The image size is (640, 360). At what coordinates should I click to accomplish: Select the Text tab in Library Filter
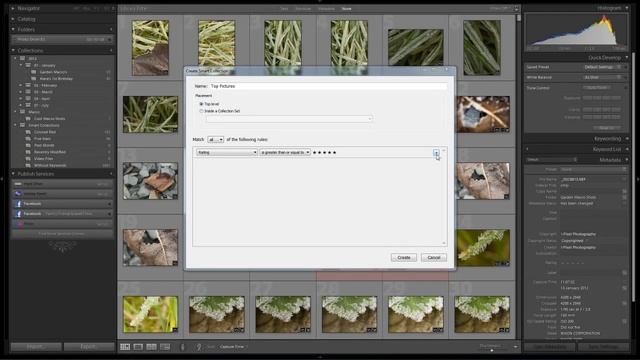point(284,9)
